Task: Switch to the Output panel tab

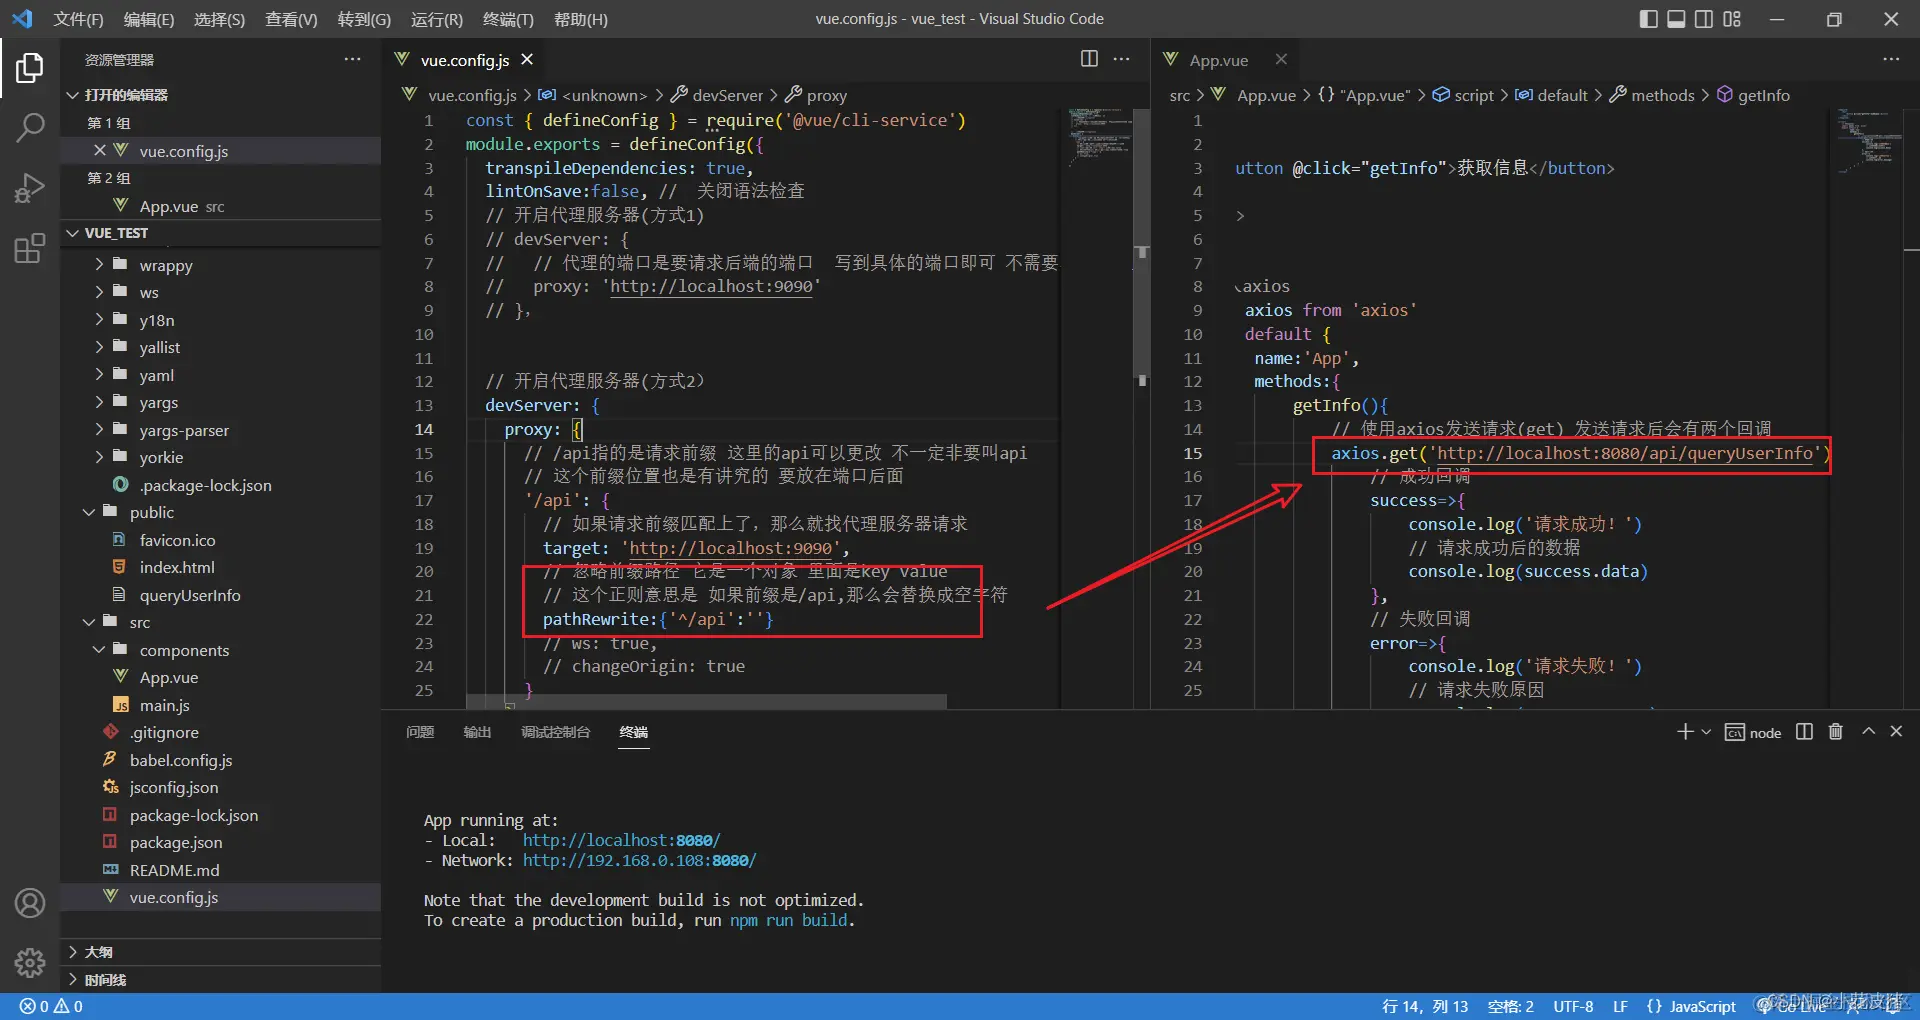Action: (477, 732)
